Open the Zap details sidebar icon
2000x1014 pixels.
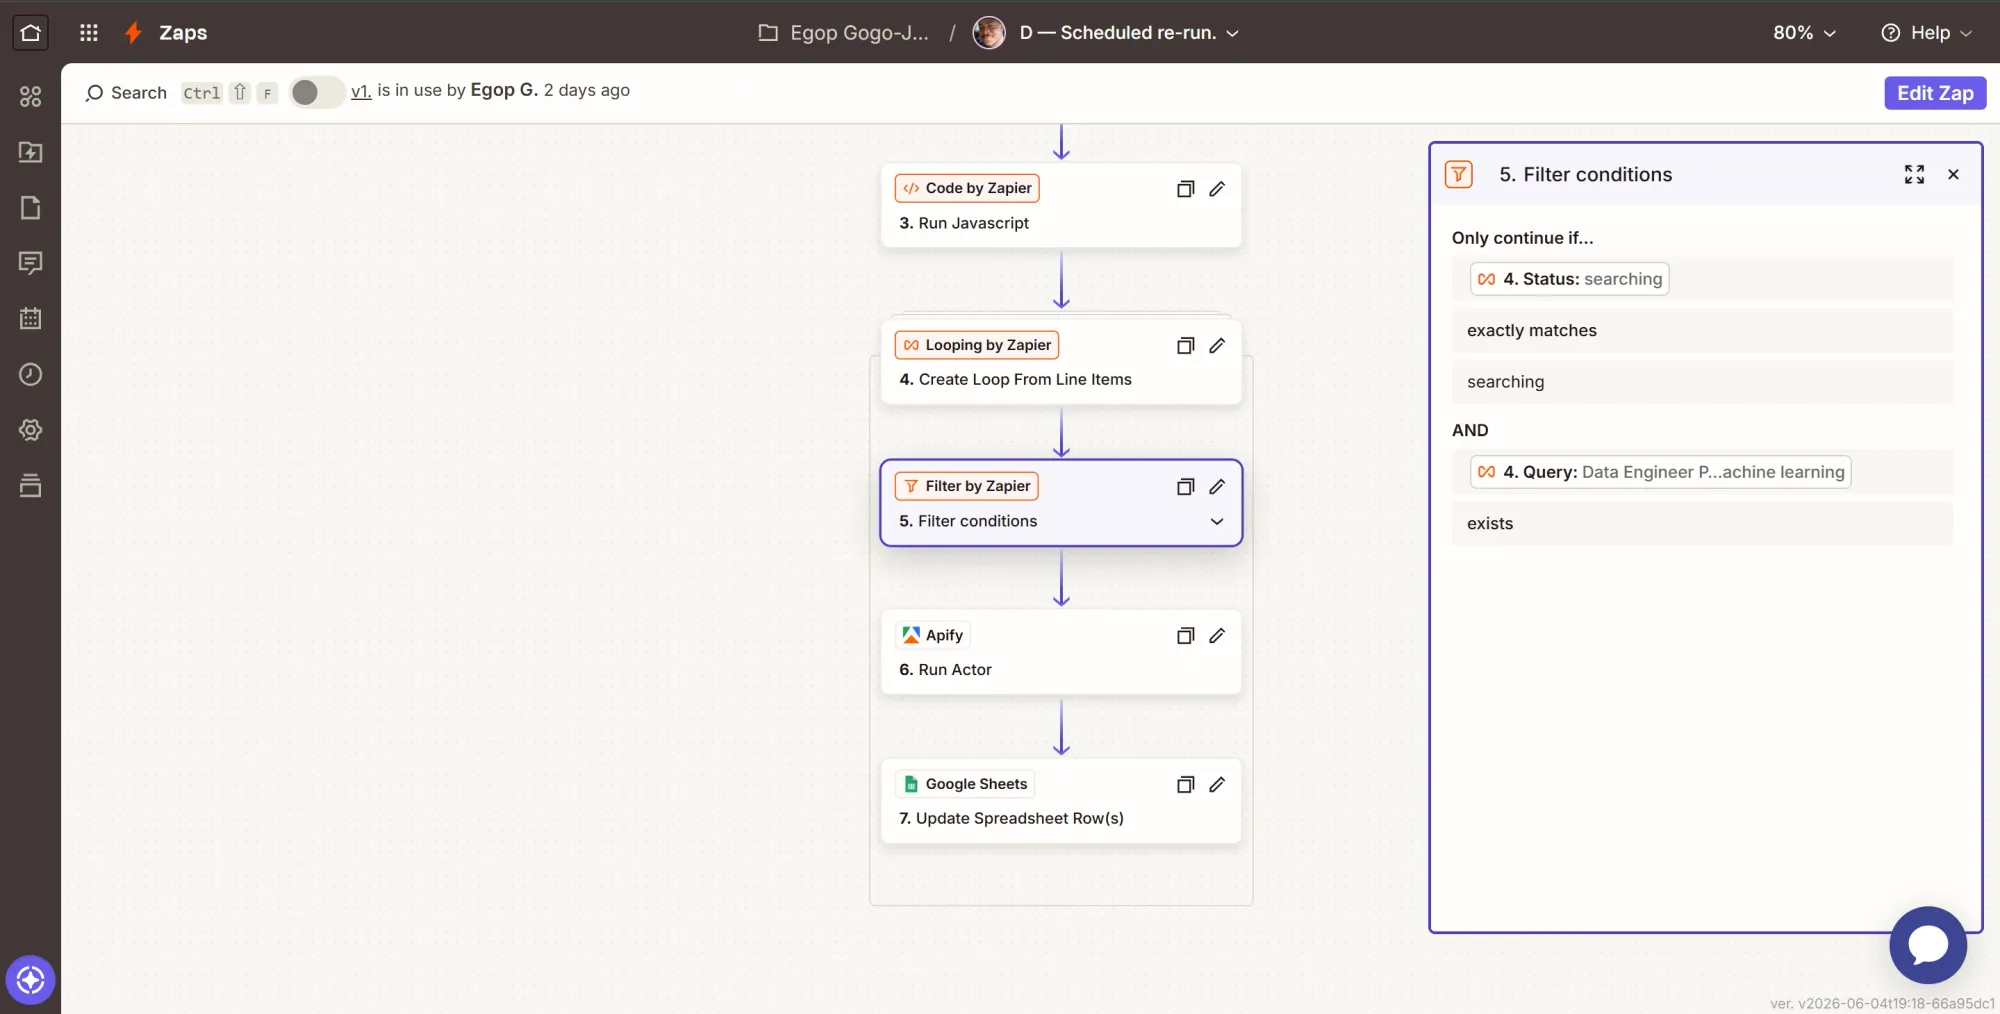tap(31, 96)
